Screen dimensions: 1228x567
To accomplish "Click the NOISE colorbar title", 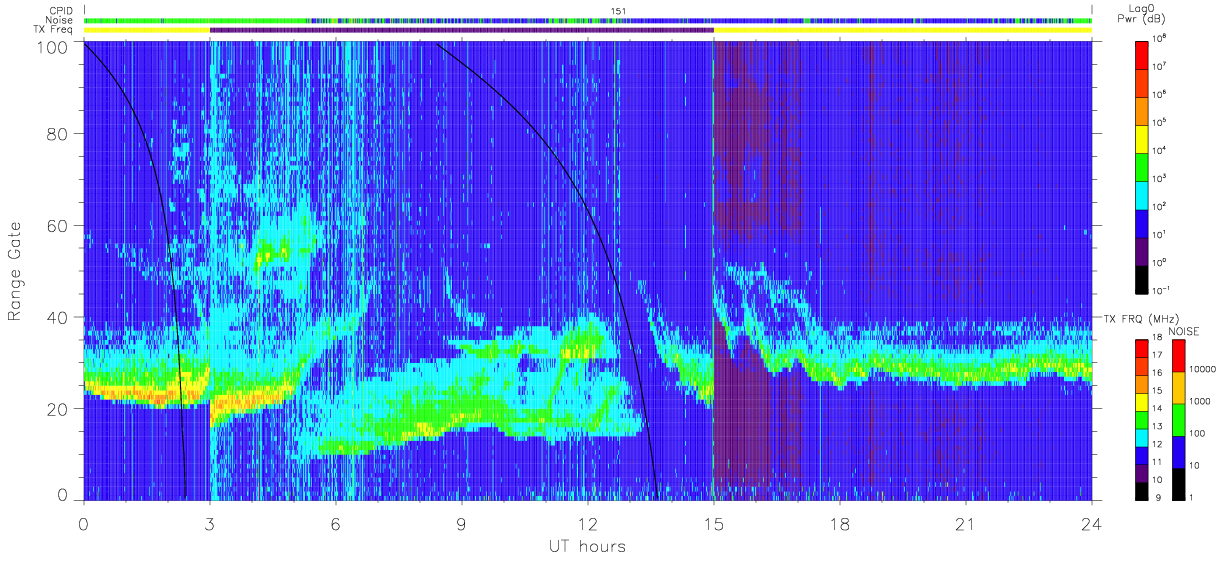I will coord(1184,331).
